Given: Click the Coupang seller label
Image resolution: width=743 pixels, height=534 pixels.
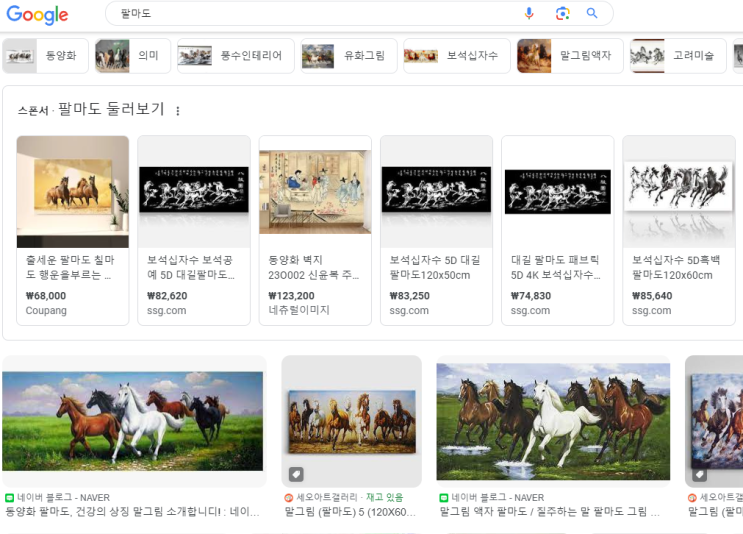Looking at the screenshot, I should point(46,311).
